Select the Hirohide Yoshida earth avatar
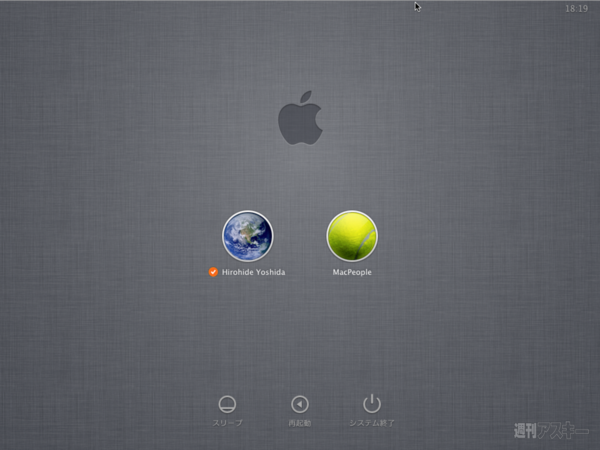This screenshot has height=450, width=600. 248,236
